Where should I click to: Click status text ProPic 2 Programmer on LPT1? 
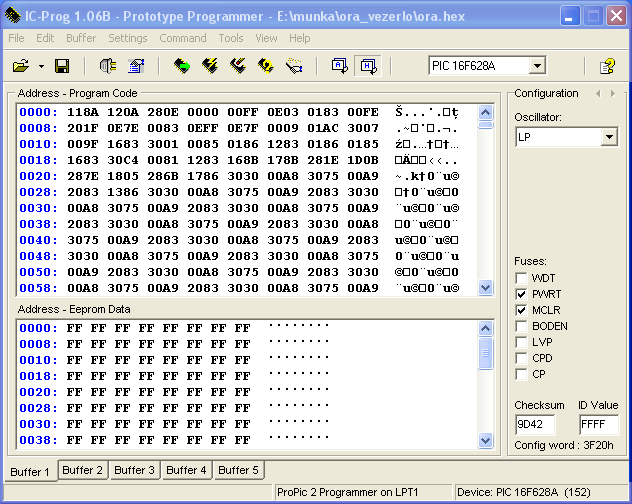[x=347, y=492]
